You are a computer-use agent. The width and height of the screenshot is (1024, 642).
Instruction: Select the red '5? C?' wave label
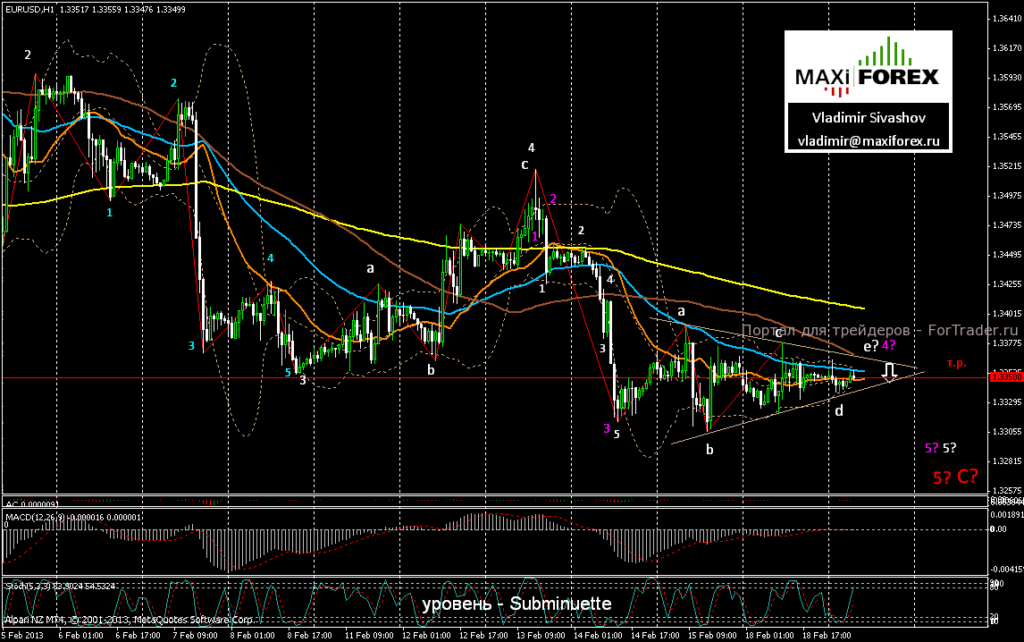point(955,477)
